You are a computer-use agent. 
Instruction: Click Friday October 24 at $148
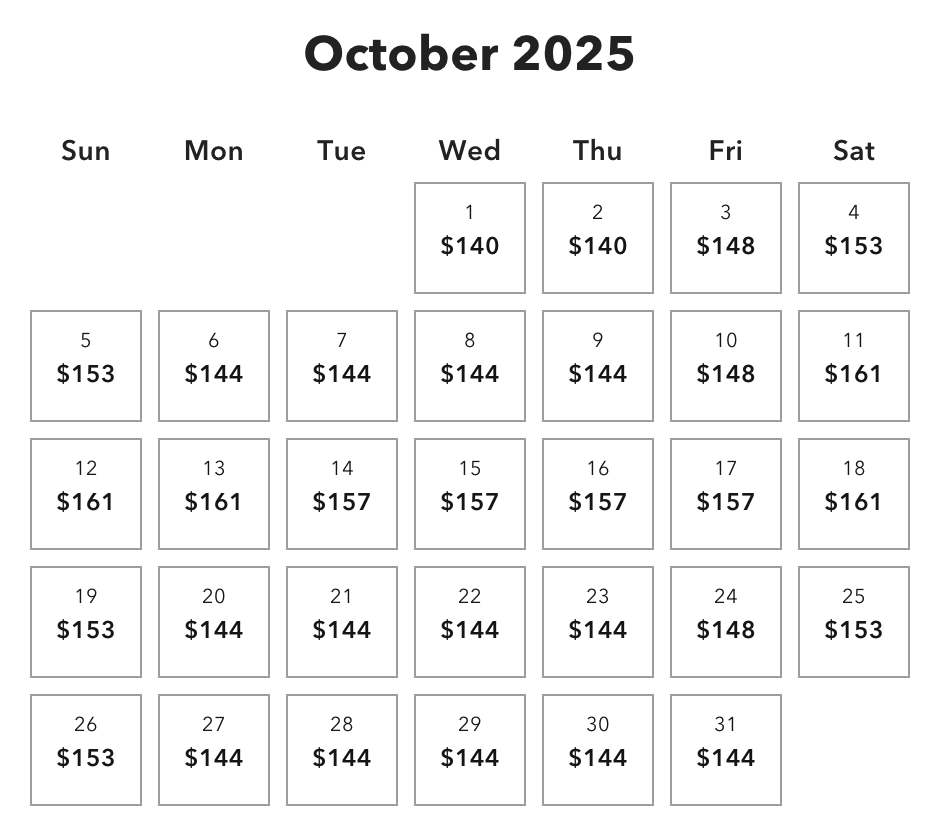click(x=725, y=622)
